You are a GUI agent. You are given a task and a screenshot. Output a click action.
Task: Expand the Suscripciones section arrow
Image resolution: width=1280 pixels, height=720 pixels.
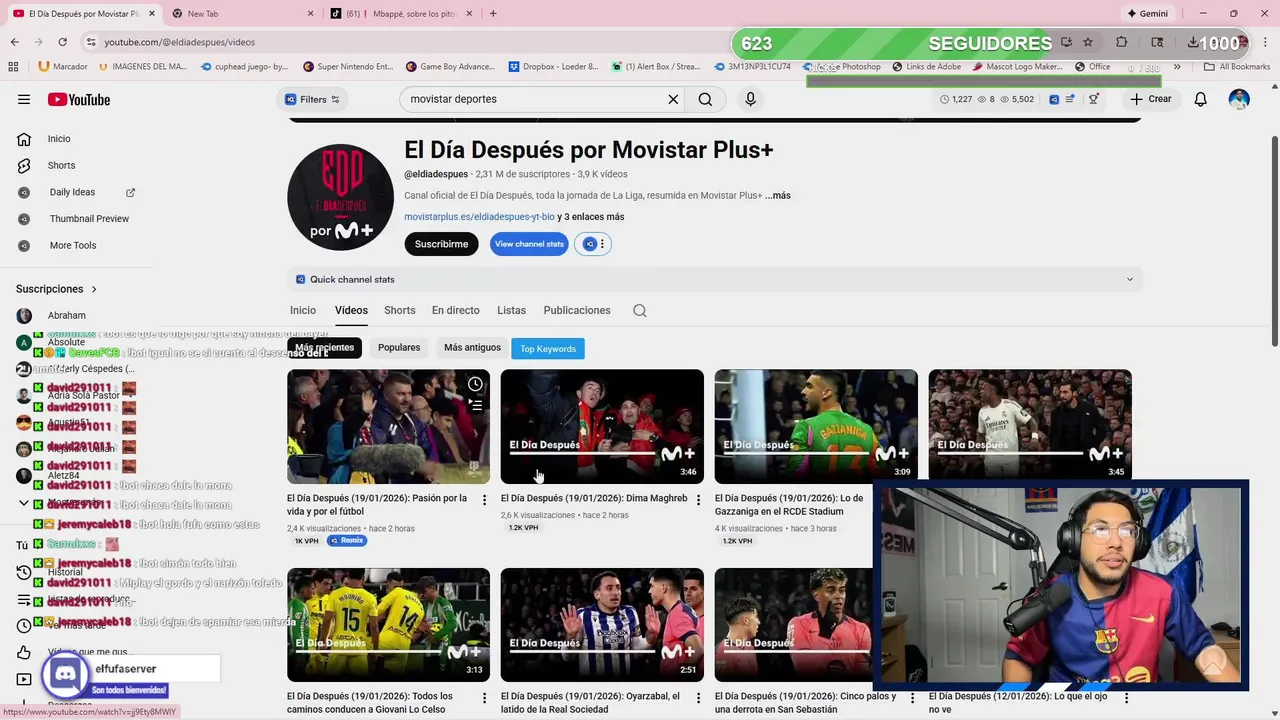click(94, 289)
